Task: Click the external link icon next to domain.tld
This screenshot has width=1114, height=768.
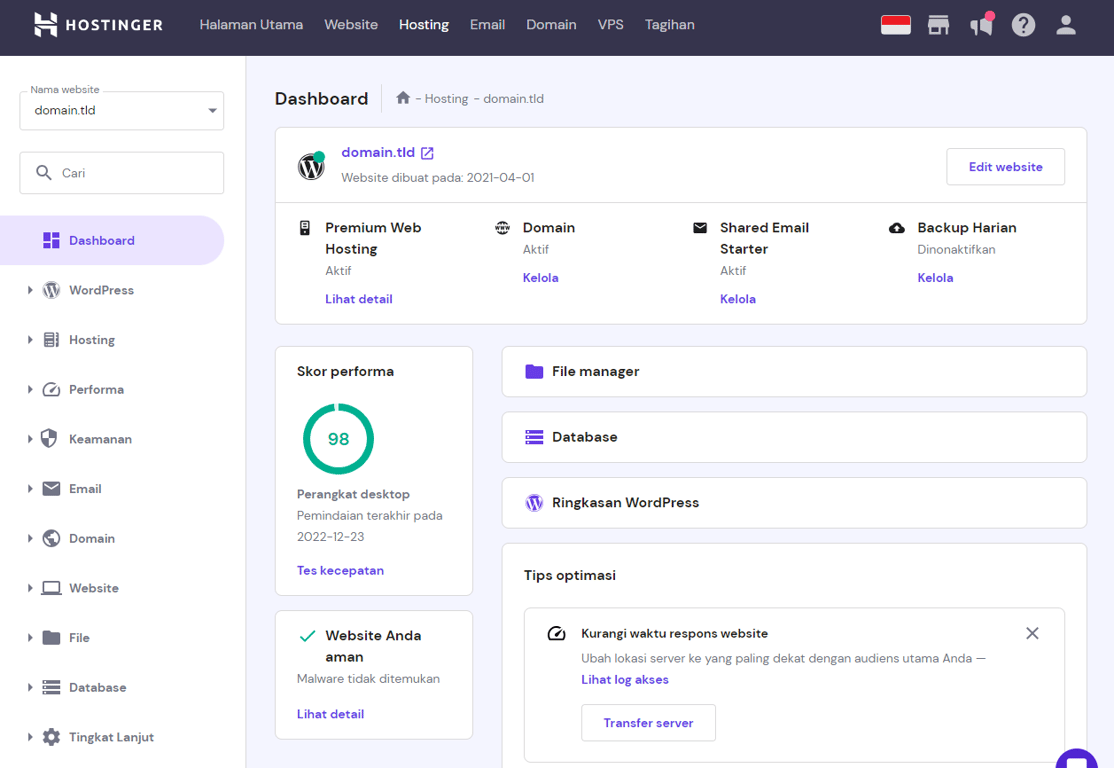Action: coord(427,153)
